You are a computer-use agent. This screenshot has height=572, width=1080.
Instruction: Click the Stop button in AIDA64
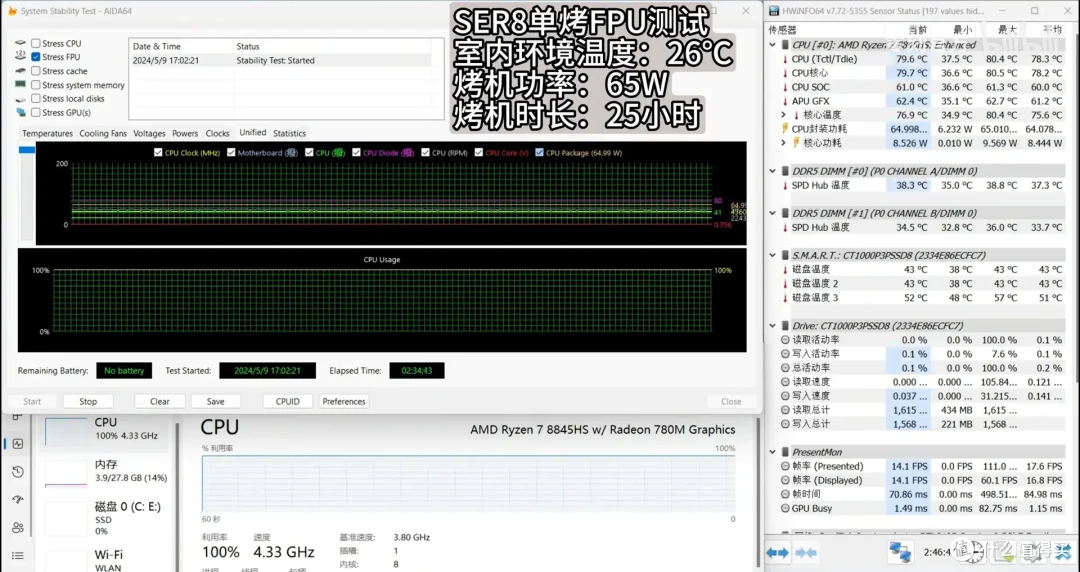tap(88, 401)
